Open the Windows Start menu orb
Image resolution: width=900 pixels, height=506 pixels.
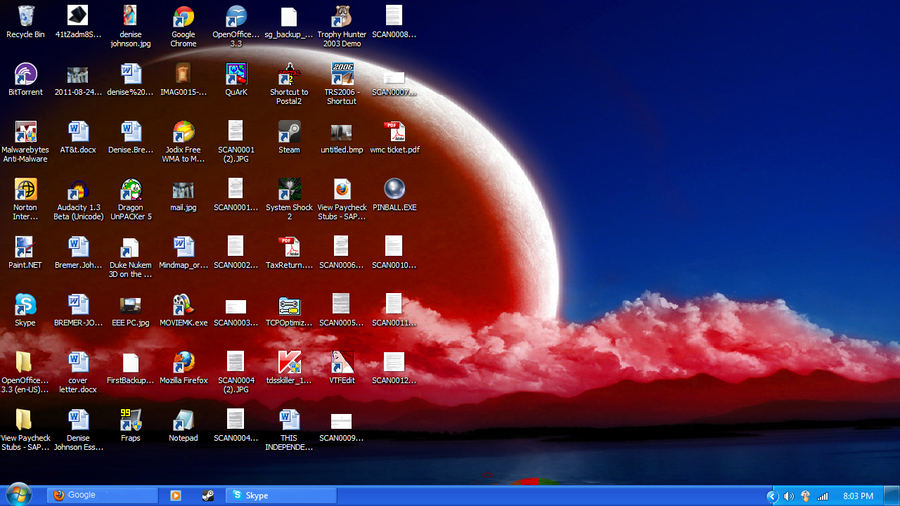click(x=19, y=494)
